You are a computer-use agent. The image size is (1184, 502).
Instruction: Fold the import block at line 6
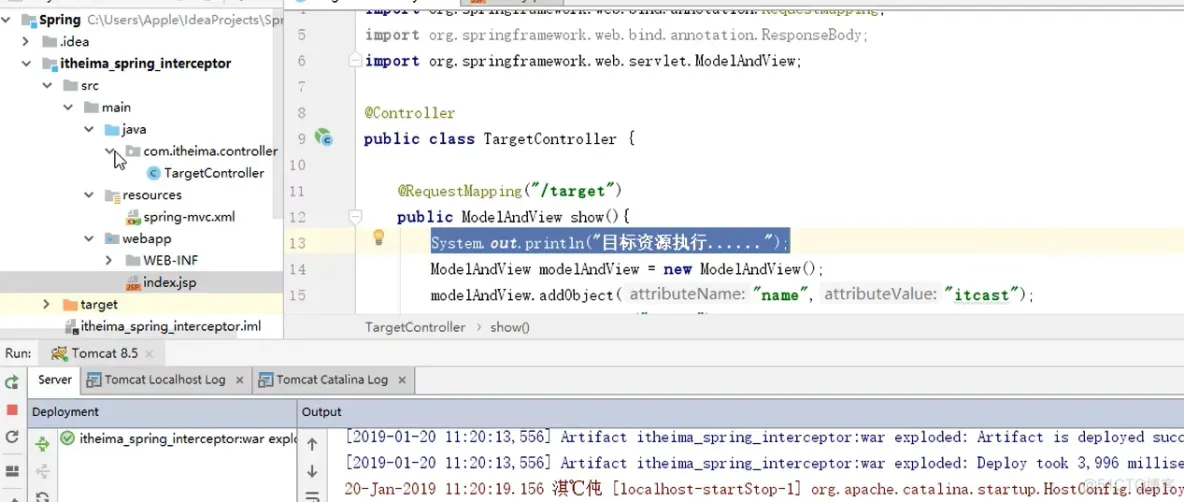pyautogui.click(x=355, y=60)
